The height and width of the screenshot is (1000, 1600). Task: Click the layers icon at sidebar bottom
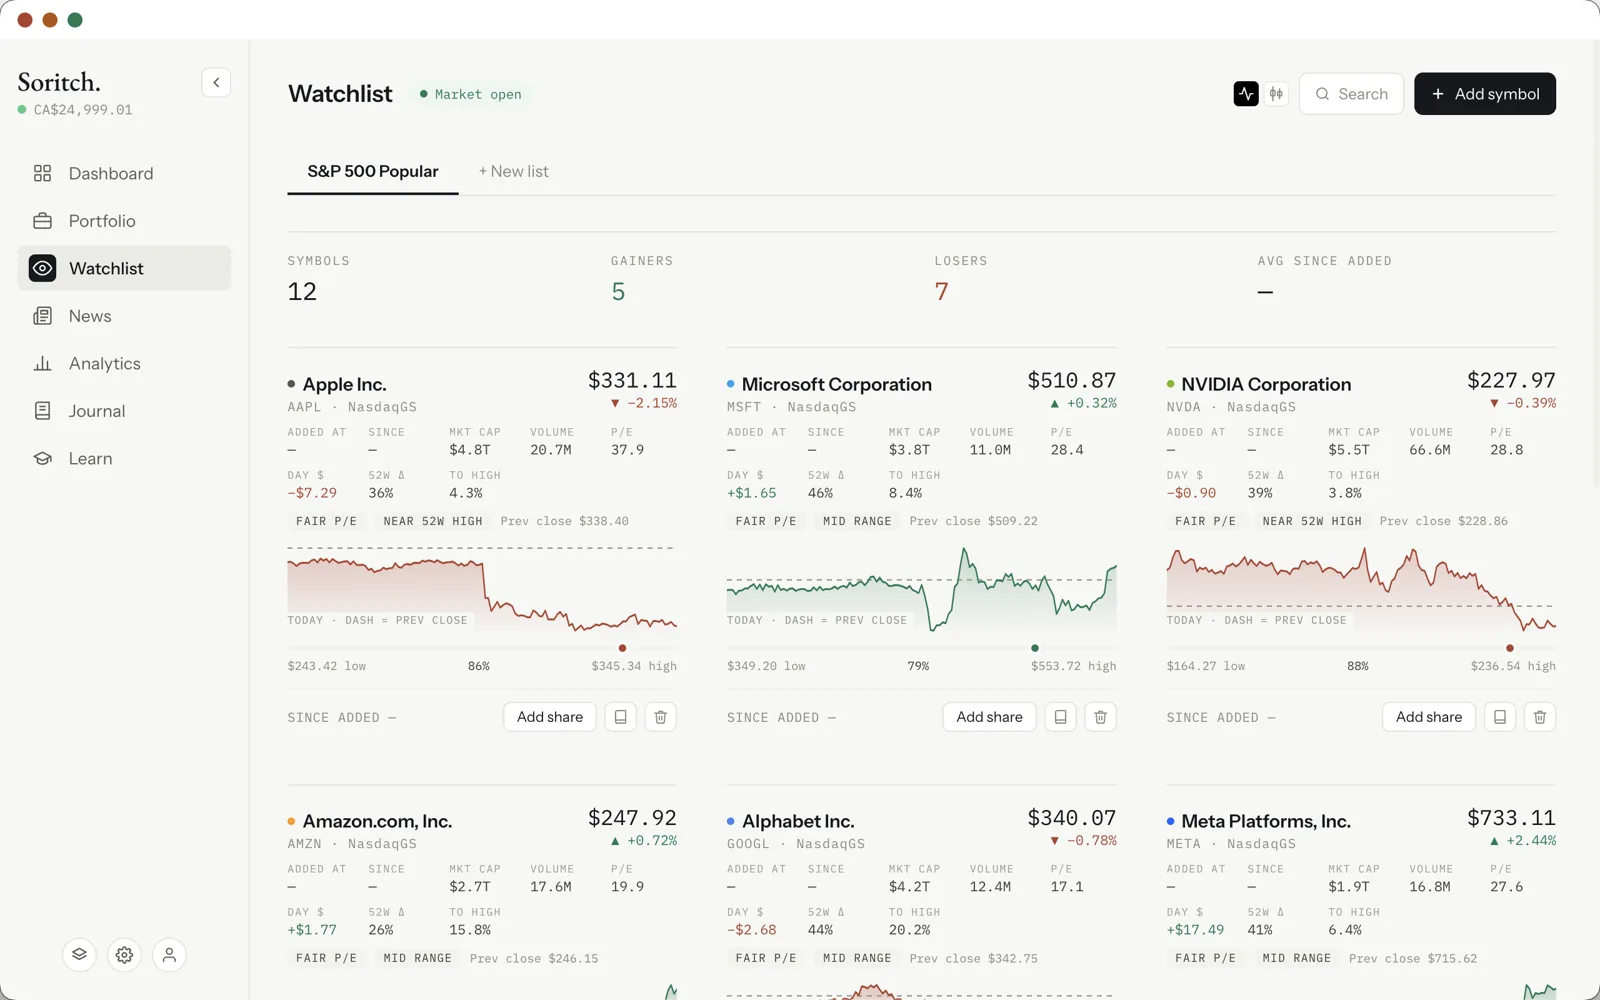(79, 955)
